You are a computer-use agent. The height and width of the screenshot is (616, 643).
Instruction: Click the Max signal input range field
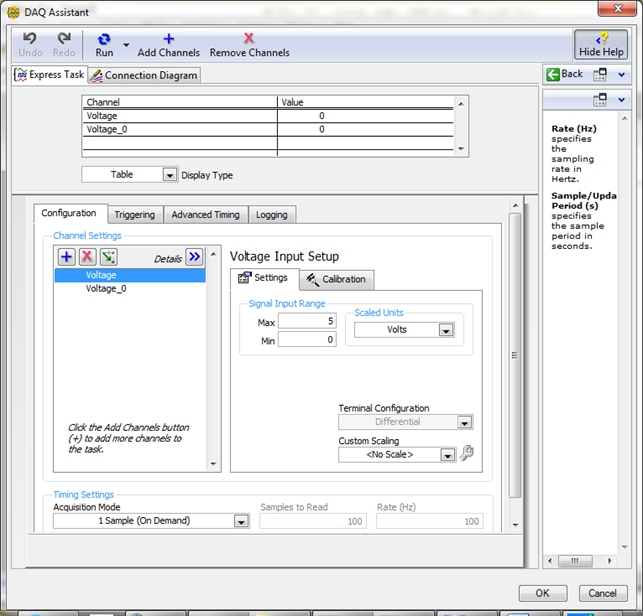click(x=307, y=321)
